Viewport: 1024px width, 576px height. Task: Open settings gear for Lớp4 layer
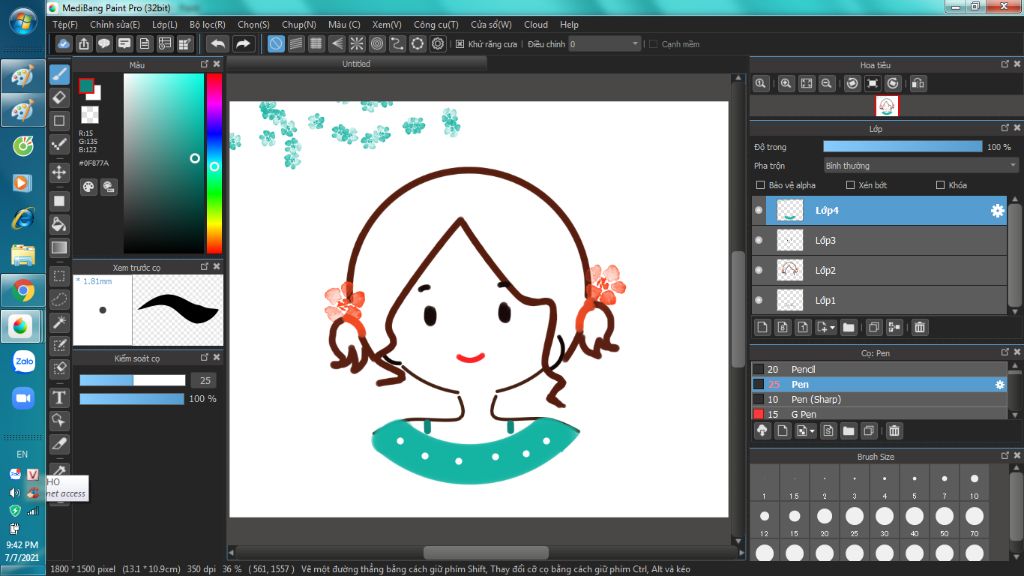click(997, 210)
